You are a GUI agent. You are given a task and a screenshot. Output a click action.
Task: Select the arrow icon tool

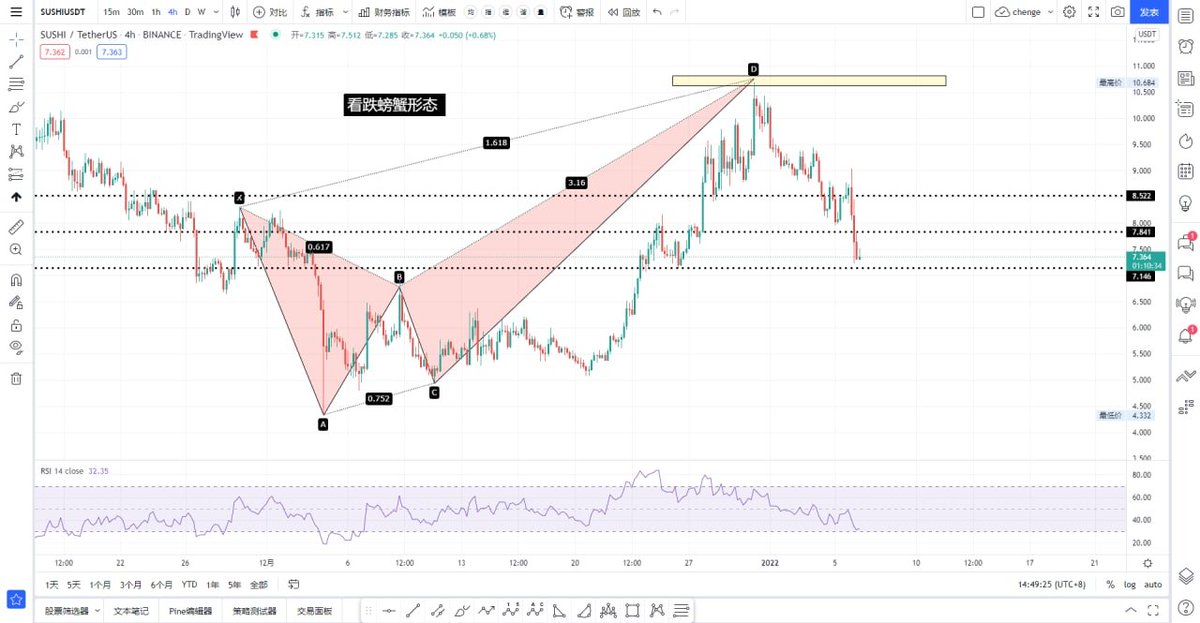click(16, 197)
